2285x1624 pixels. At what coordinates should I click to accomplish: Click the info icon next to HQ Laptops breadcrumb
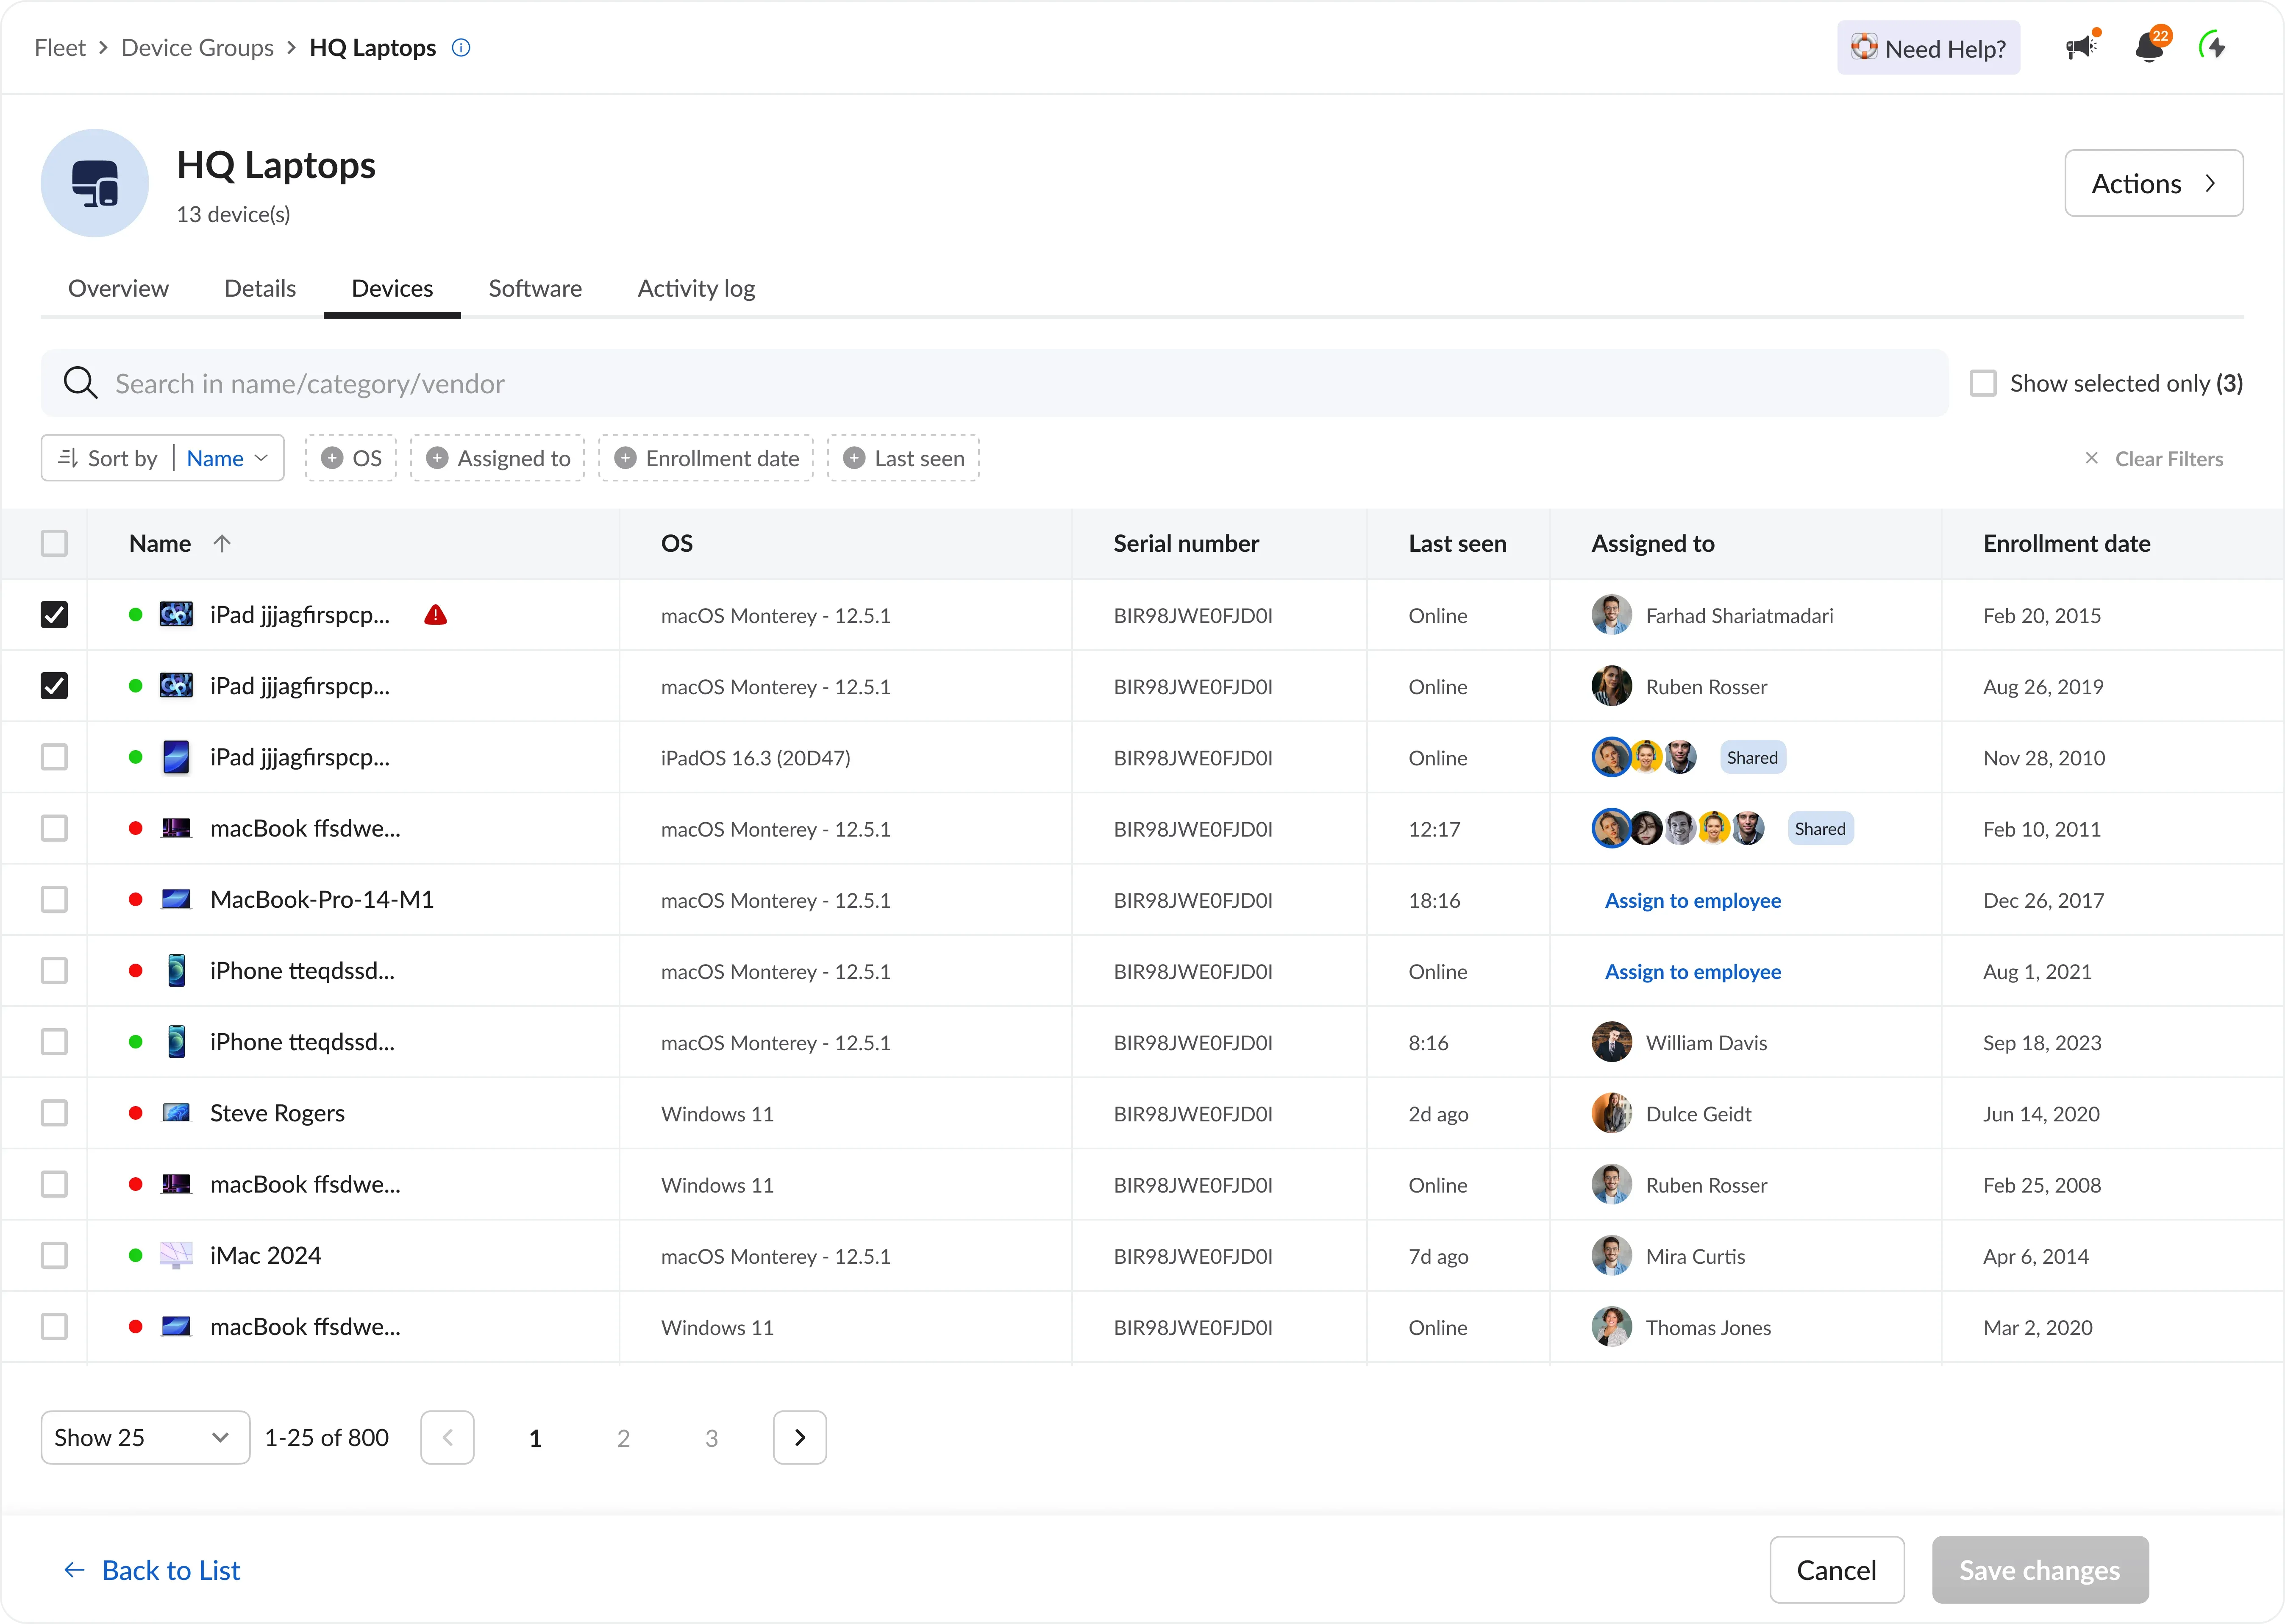[x=461, y=47]
